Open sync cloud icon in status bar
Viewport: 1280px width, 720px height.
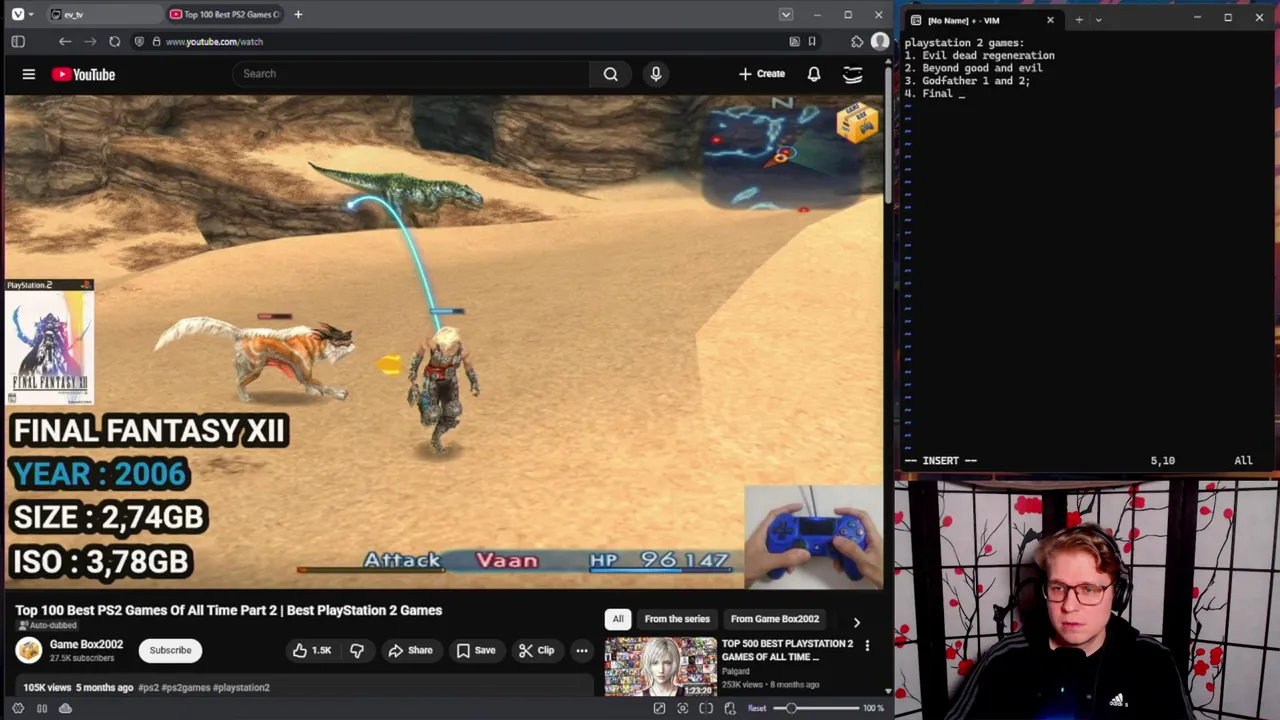pyautogui.click(x=65, y=708)
